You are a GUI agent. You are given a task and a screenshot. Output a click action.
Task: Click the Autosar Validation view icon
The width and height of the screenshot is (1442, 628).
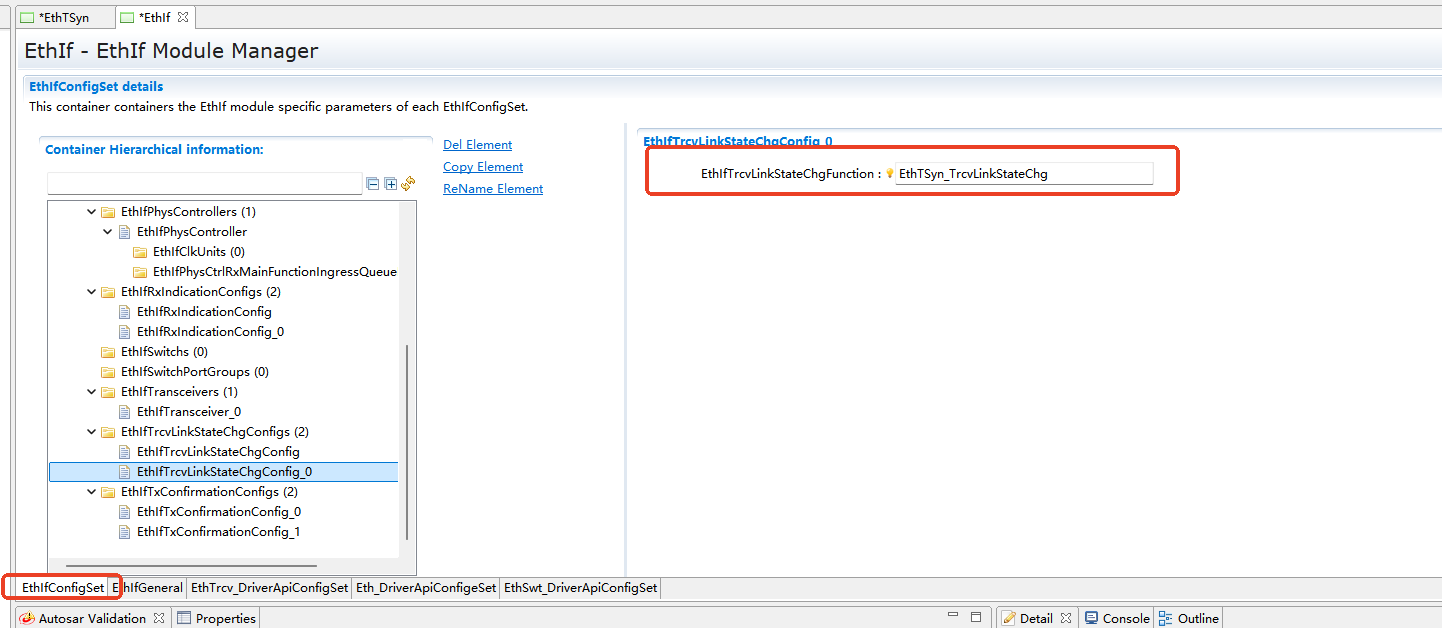[28, 618]
